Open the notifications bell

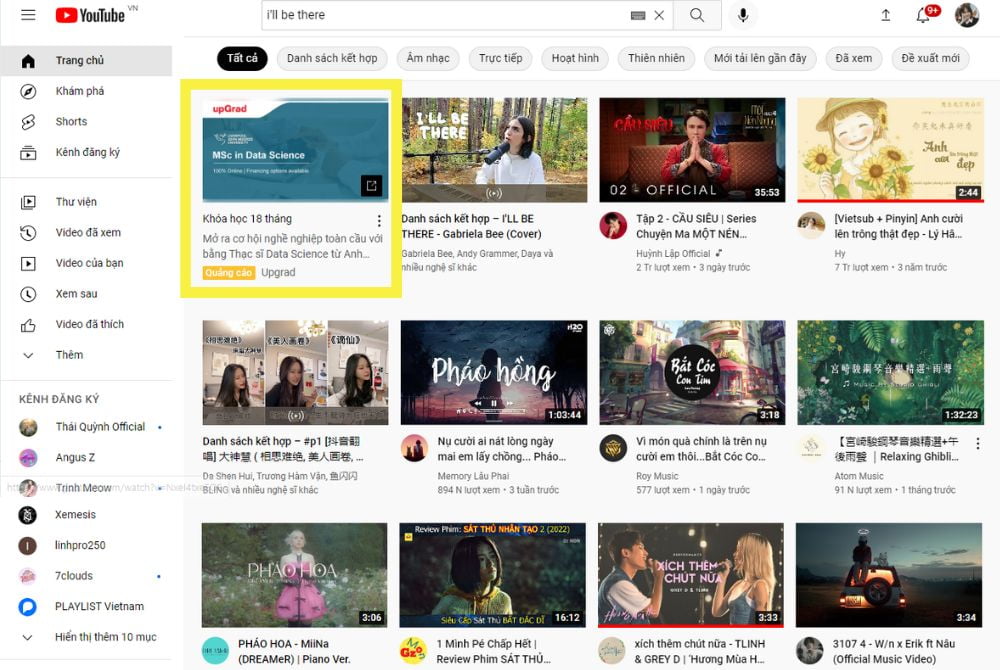click(923, 15)
